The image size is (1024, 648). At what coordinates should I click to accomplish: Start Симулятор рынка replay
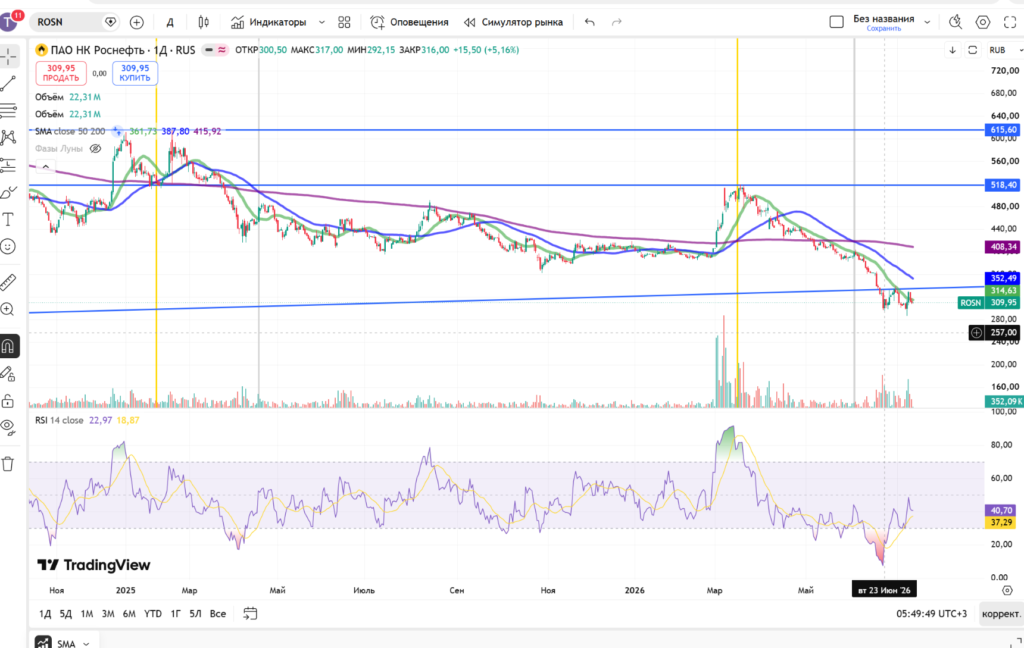click(513, 22)
